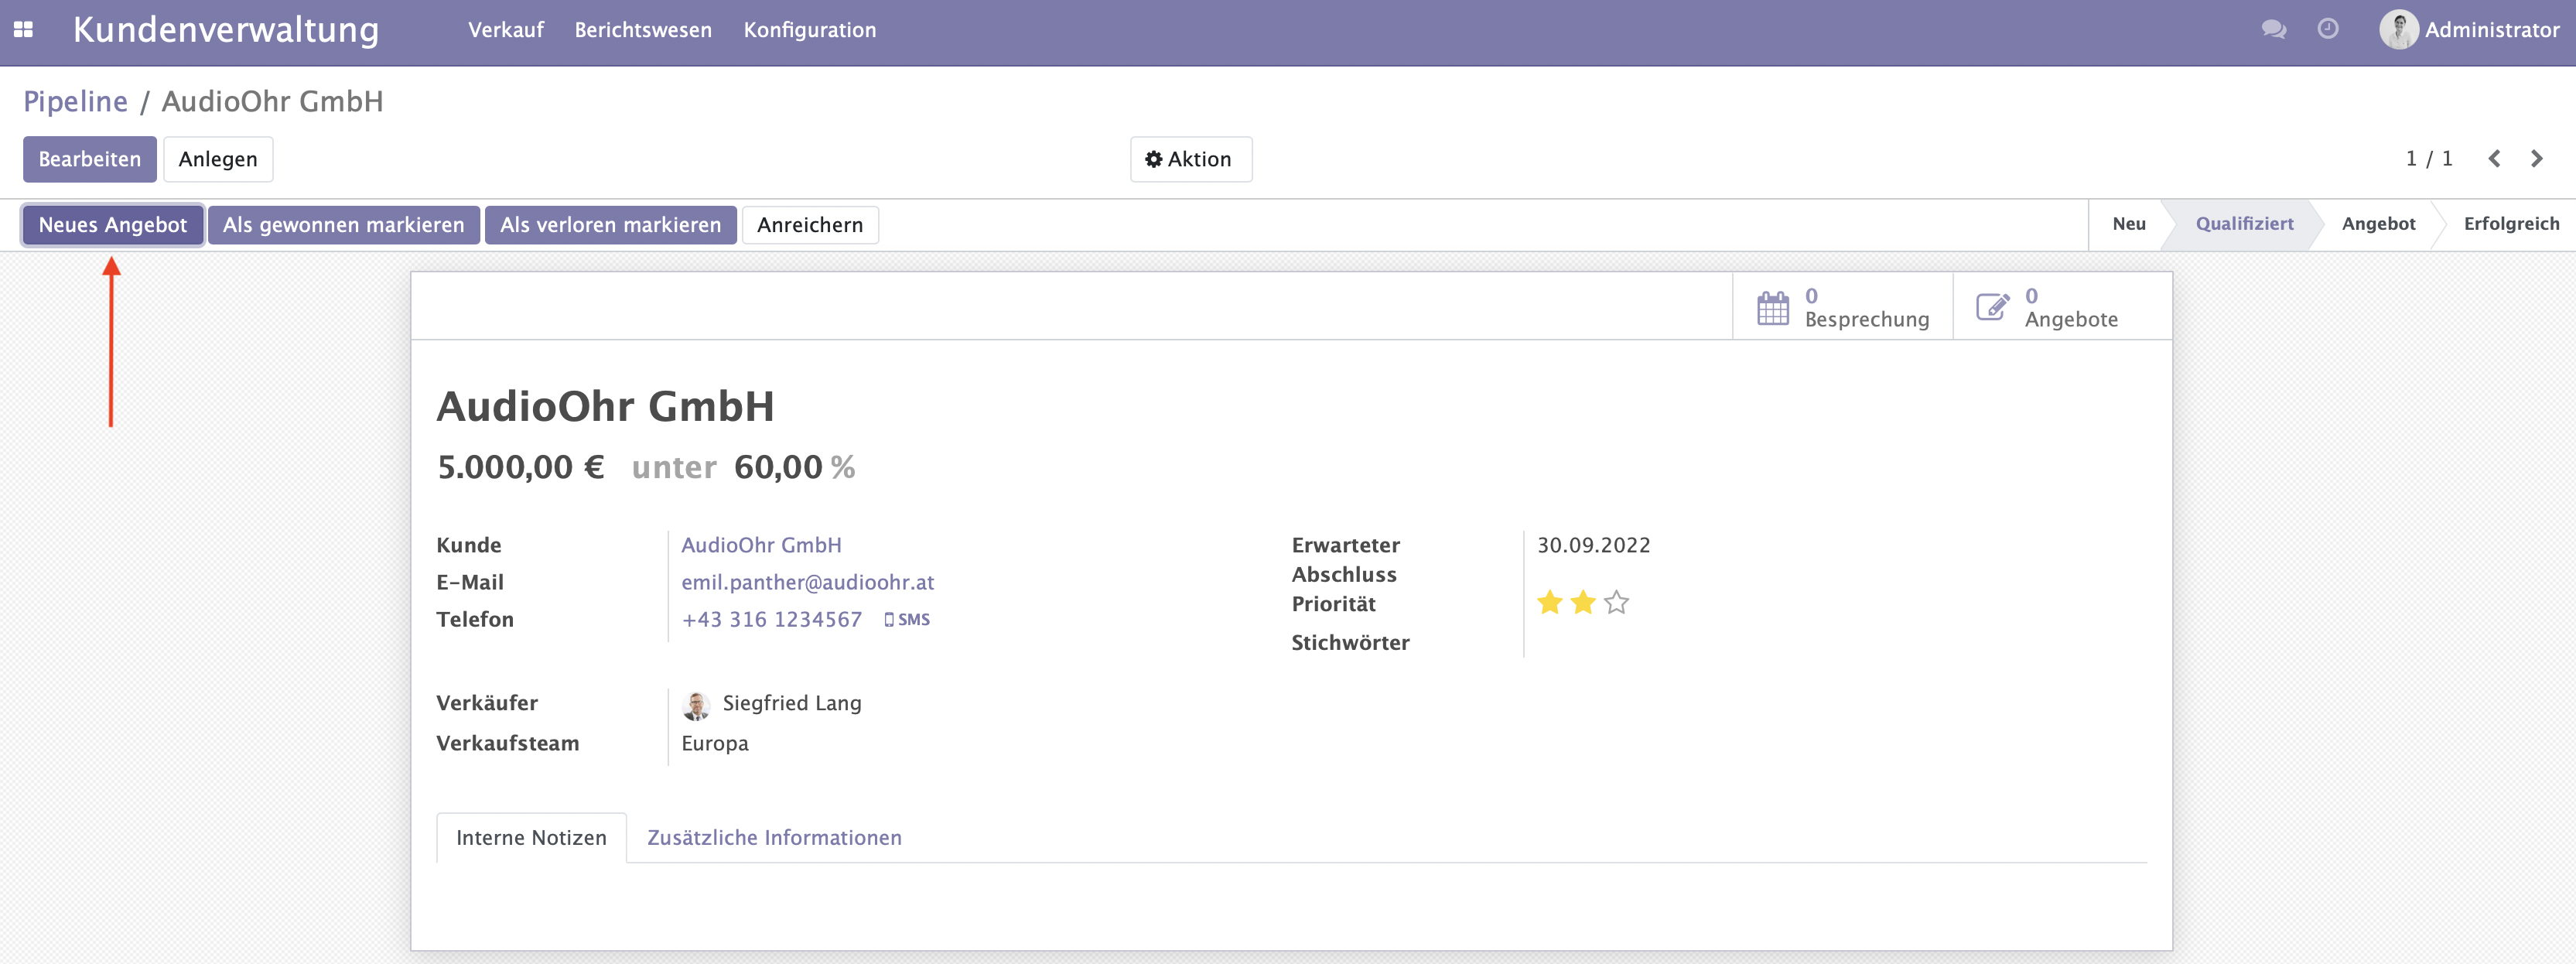This screenshot has width=2576, height=964.
Task: Click the 1 / 1 pager counter
Action: (2428, 159)
